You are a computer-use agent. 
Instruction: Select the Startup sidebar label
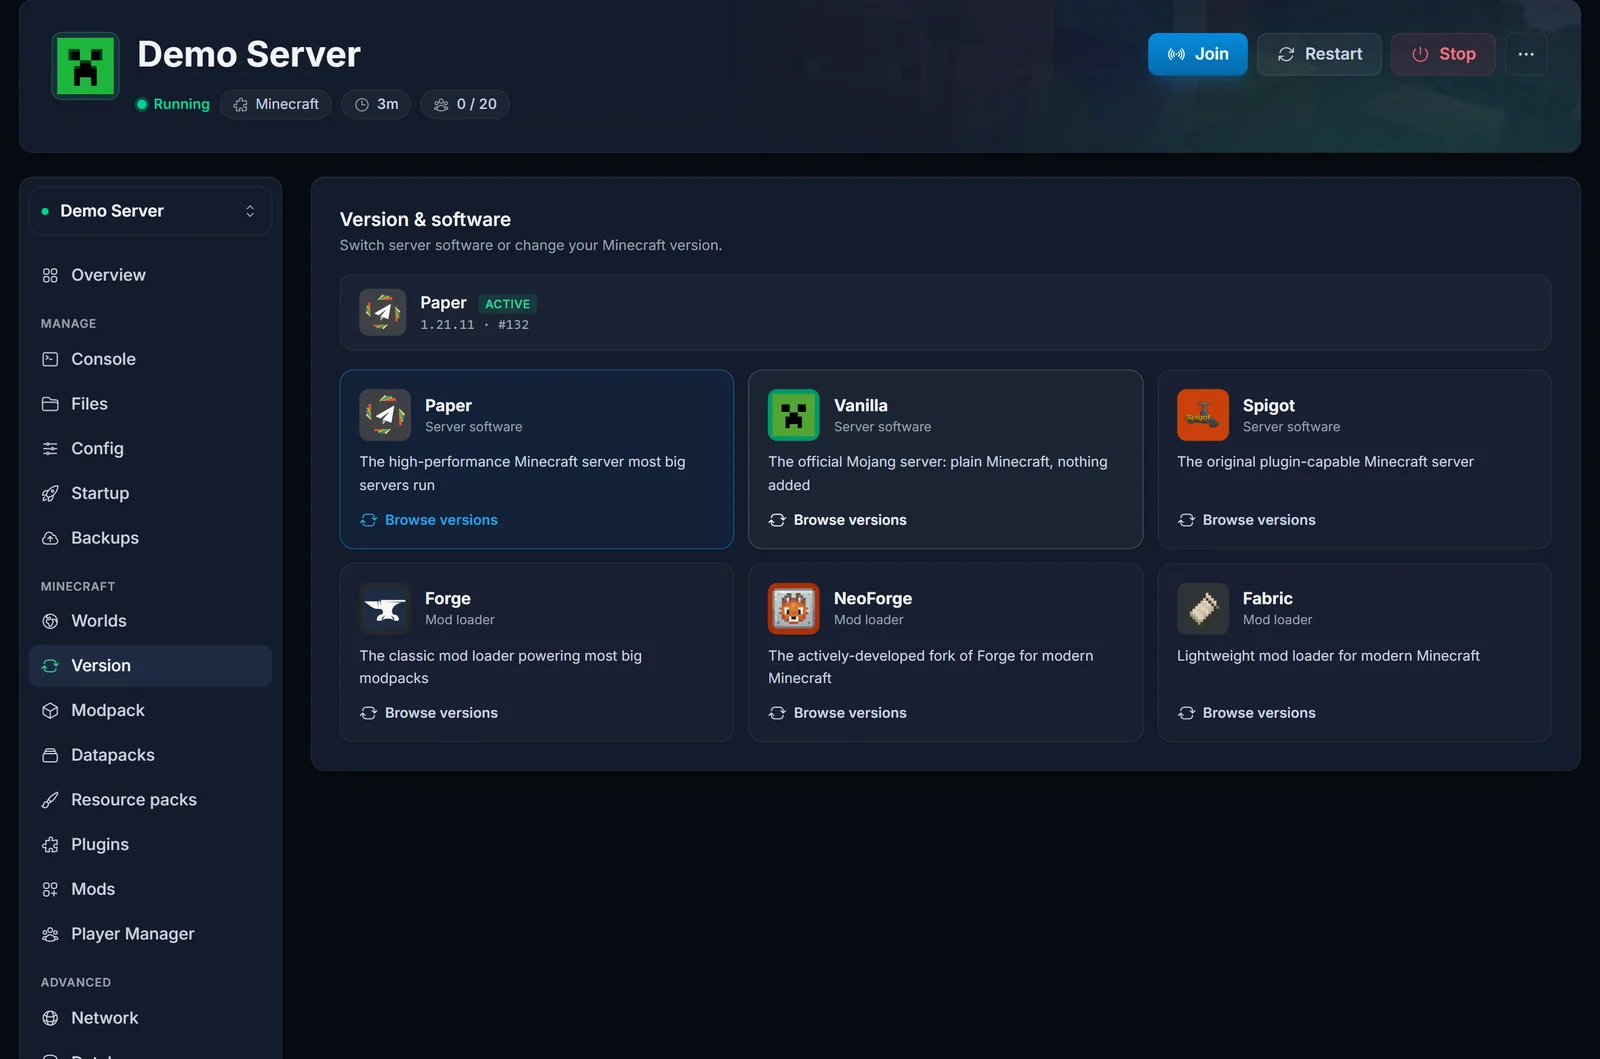point(100,493)
